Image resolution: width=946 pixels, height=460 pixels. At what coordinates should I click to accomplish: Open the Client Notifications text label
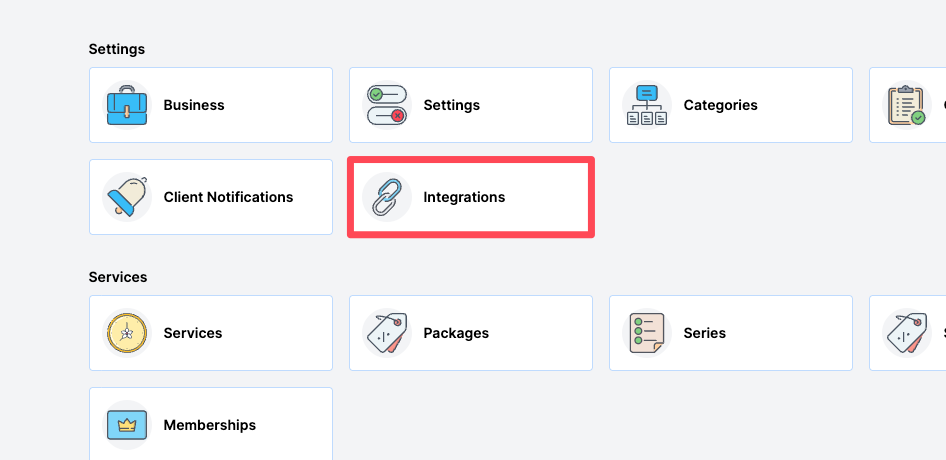pyautogui.click(x=228, y=197)
